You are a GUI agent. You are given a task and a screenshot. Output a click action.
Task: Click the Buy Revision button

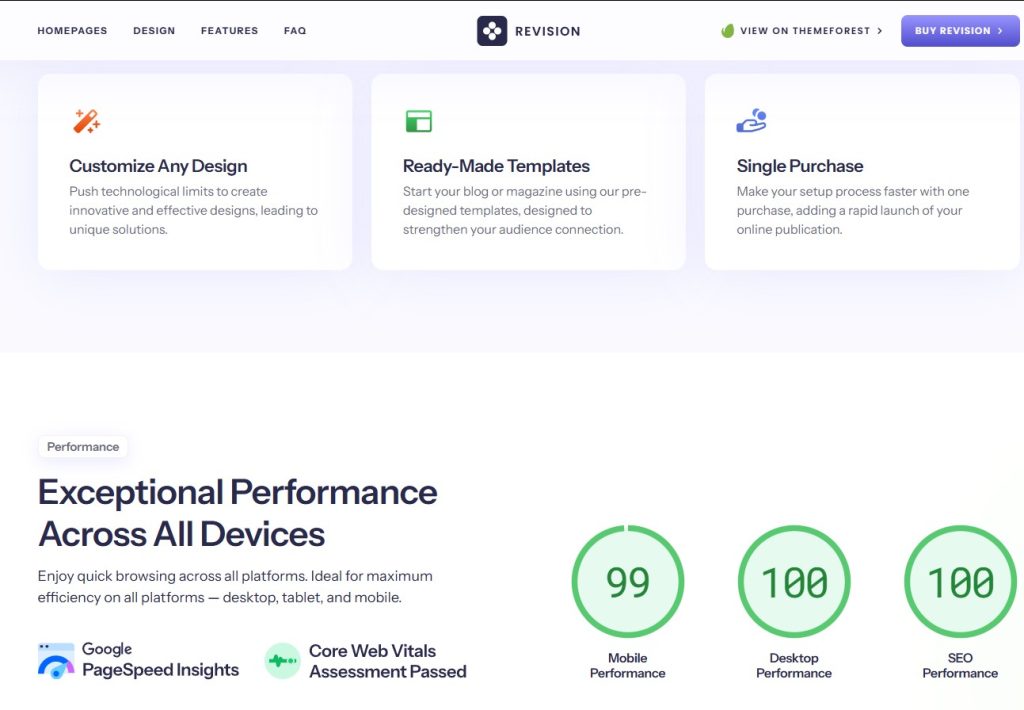959,30
